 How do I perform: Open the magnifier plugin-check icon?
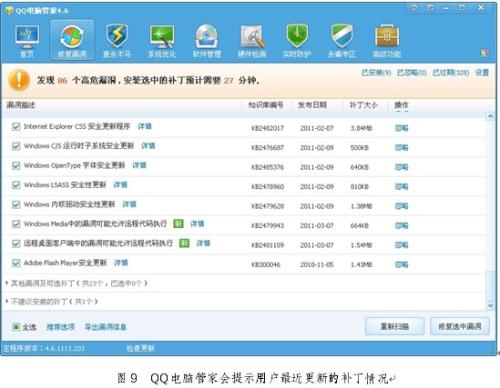click(x=252, y=36)
